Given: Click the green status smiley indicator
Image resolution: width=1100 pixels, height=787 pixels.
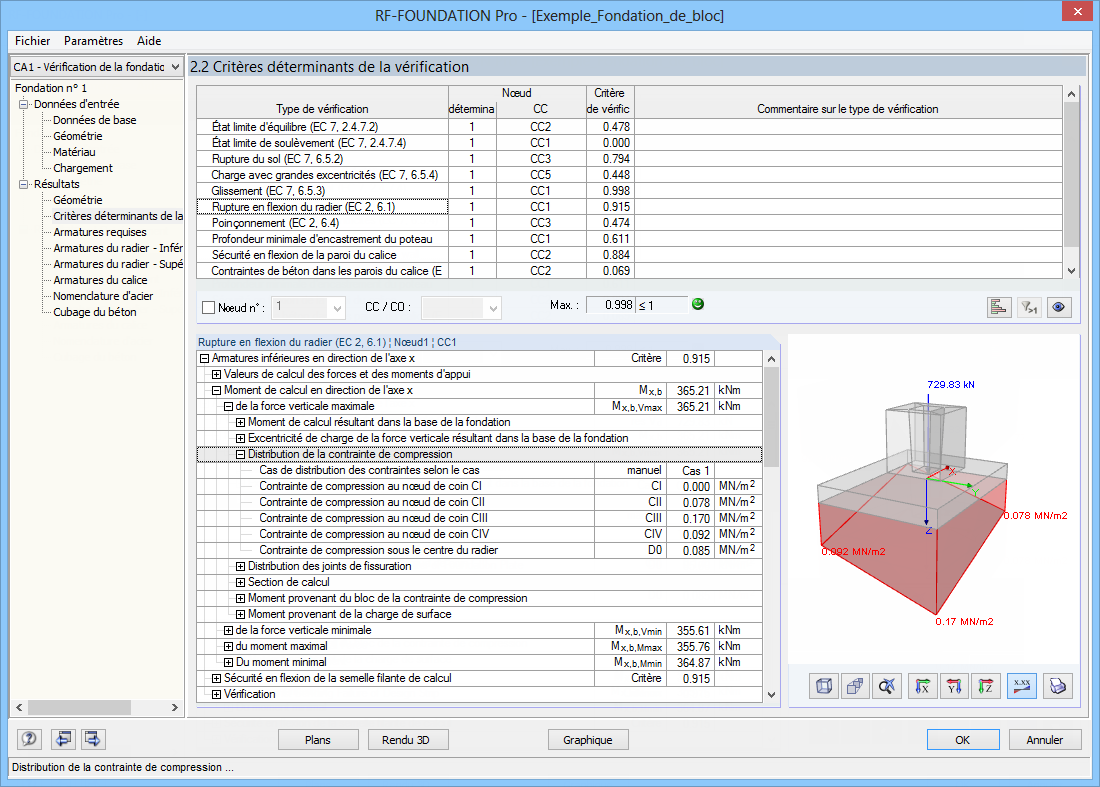Looking at the screenshot, I should pos(697,304).
